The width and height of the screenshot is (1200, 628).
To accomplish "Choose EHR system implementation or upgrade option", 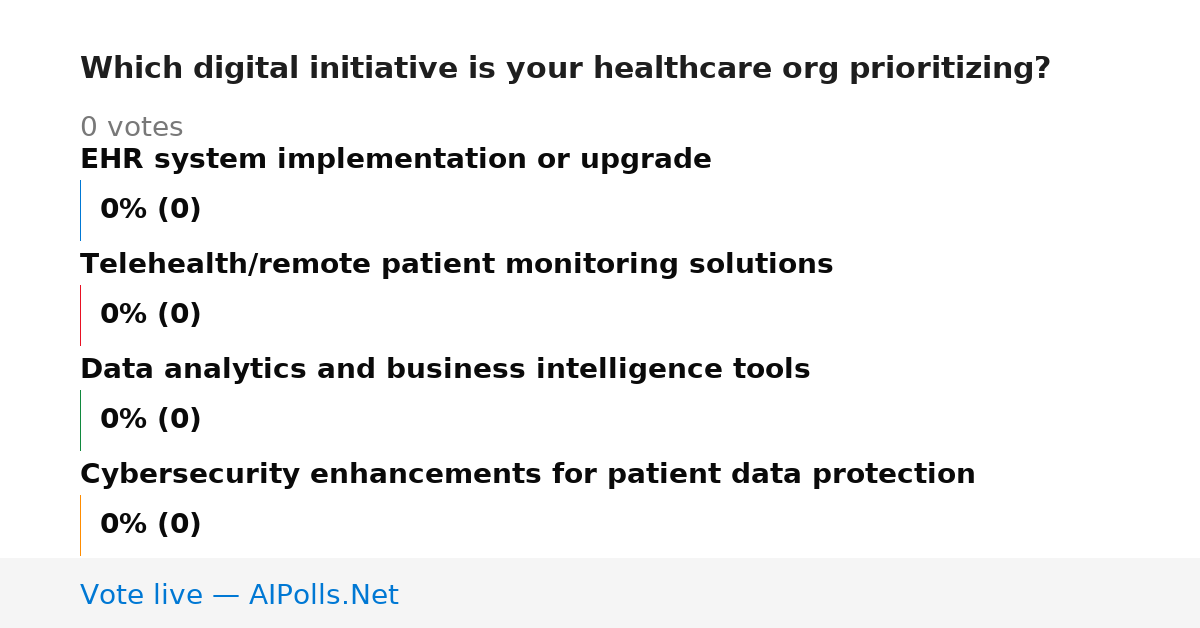I will pos(396,160).
